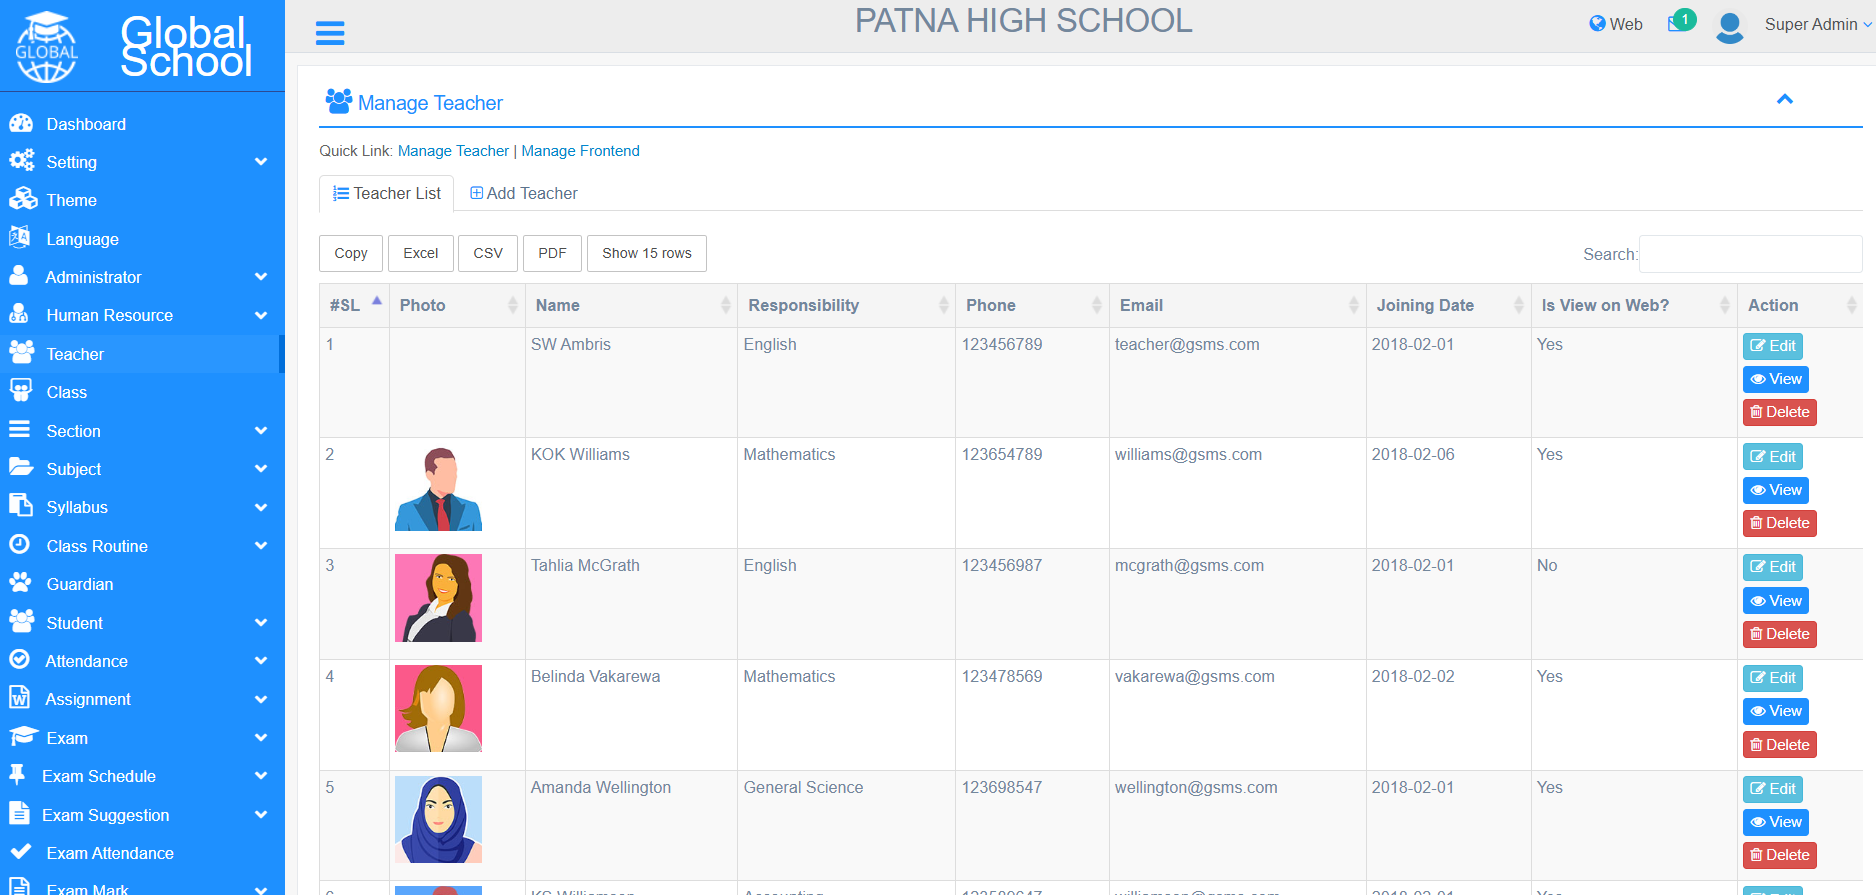
Task: Click the teacher Search input field
Action: 1751,254
